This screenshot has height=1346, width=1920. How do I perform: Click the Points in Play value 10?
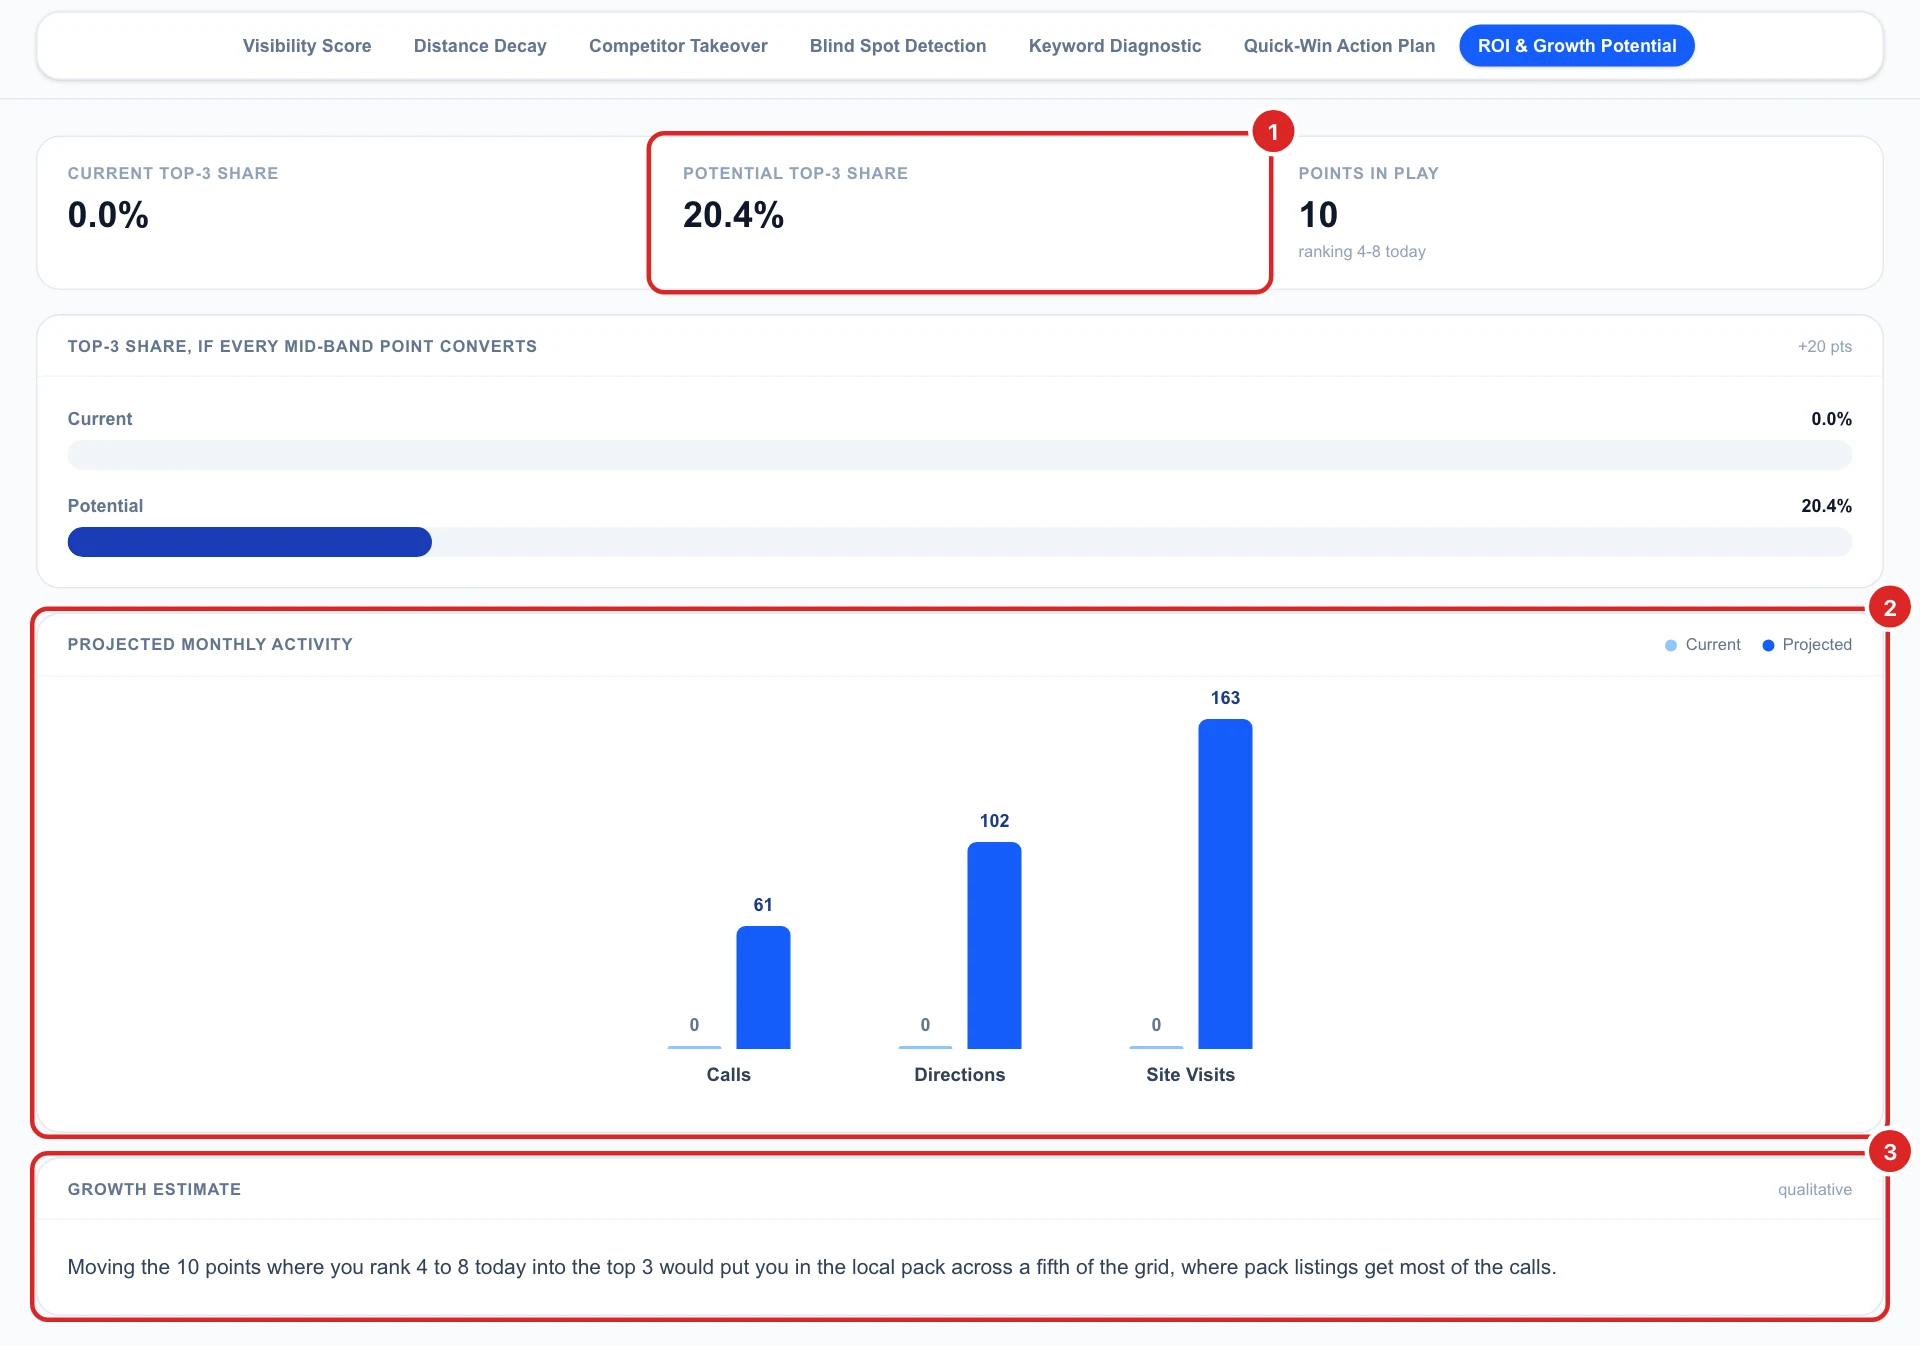(1318, 215)
